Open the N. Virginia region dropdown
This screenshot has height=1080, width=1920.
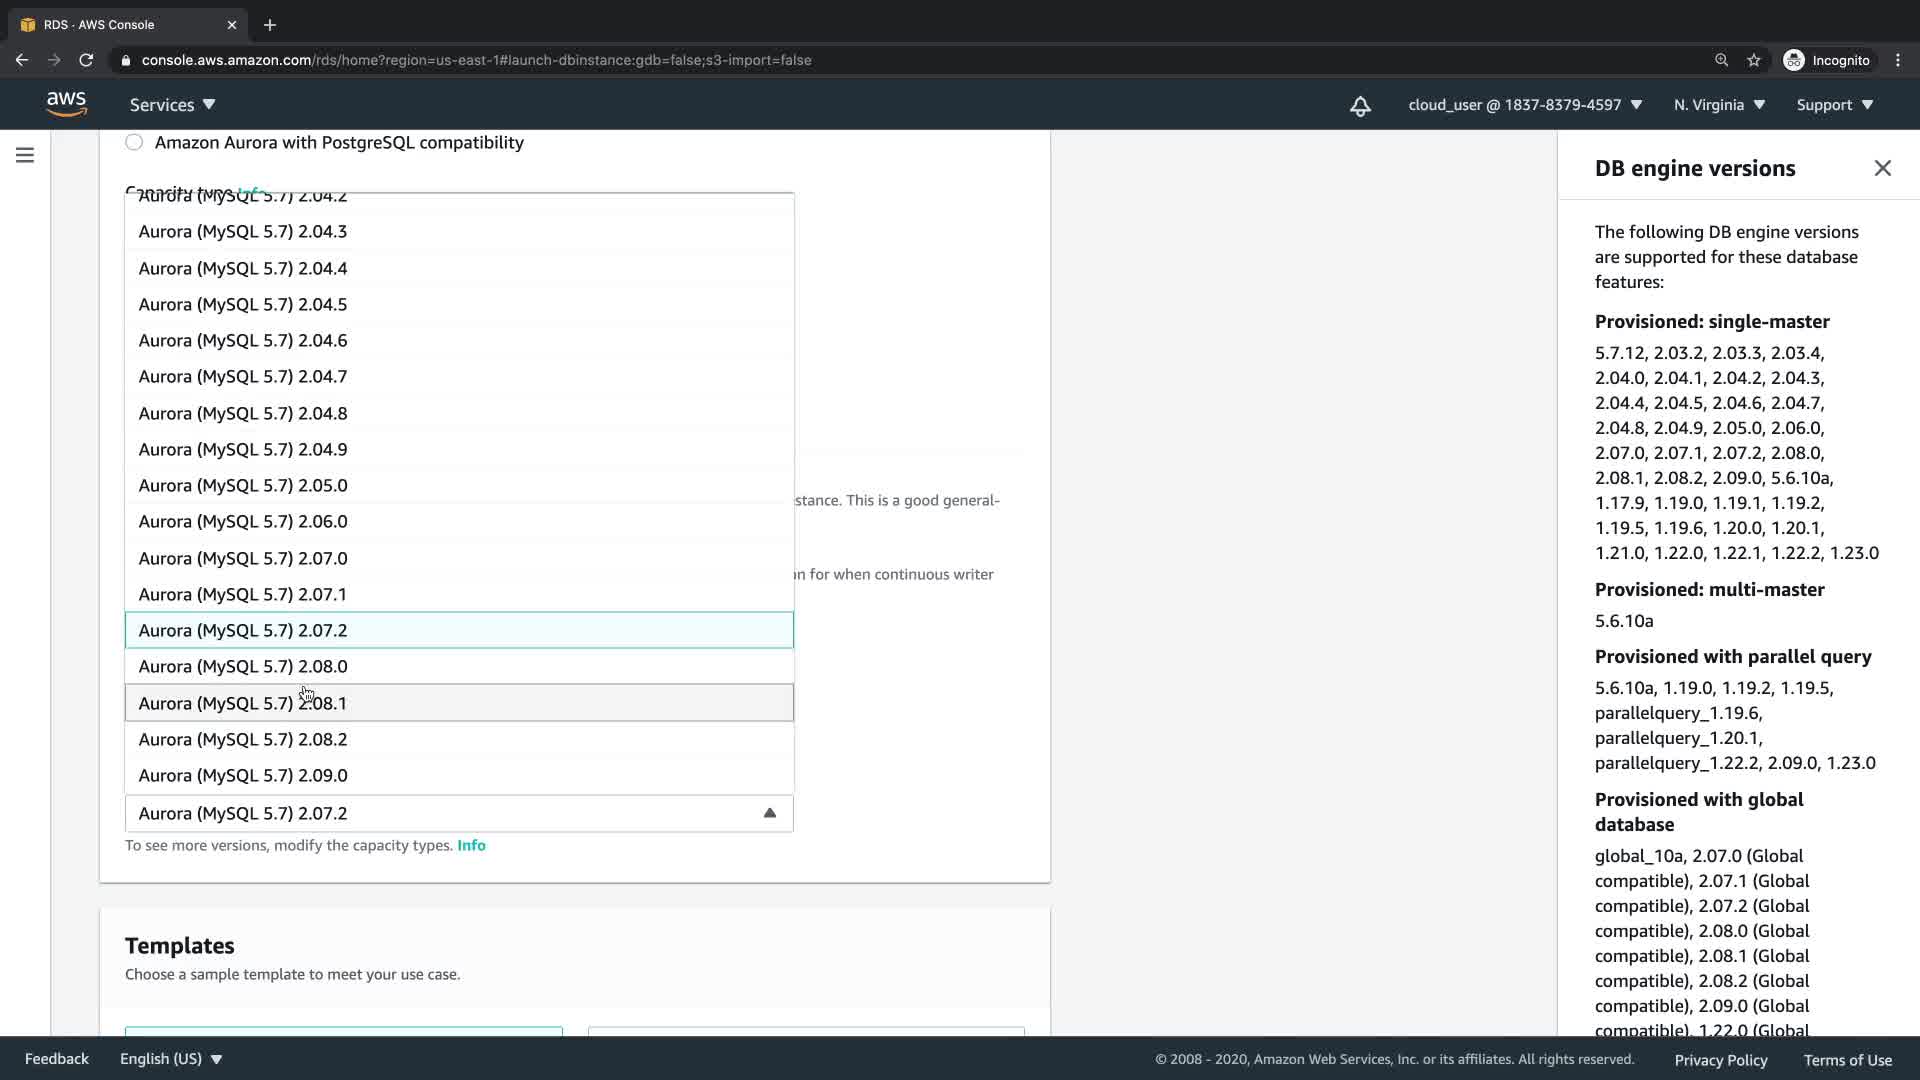point(1719,104)
